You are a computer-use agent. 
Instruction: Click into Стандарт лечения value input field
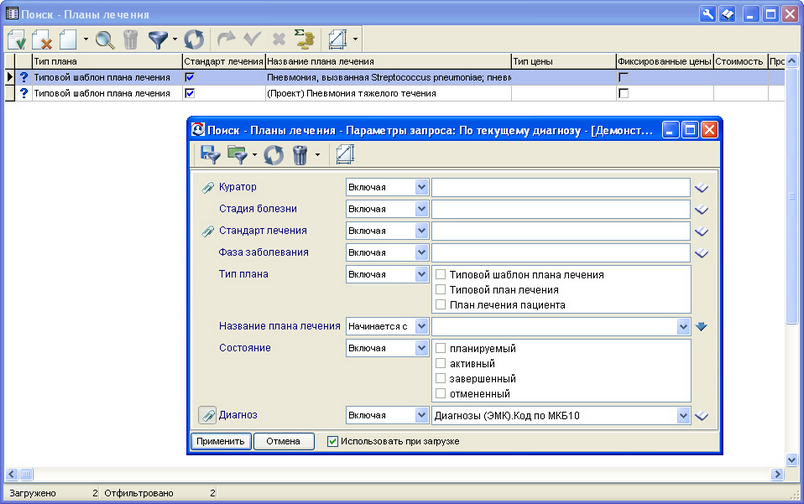click(x=561, y=231)
